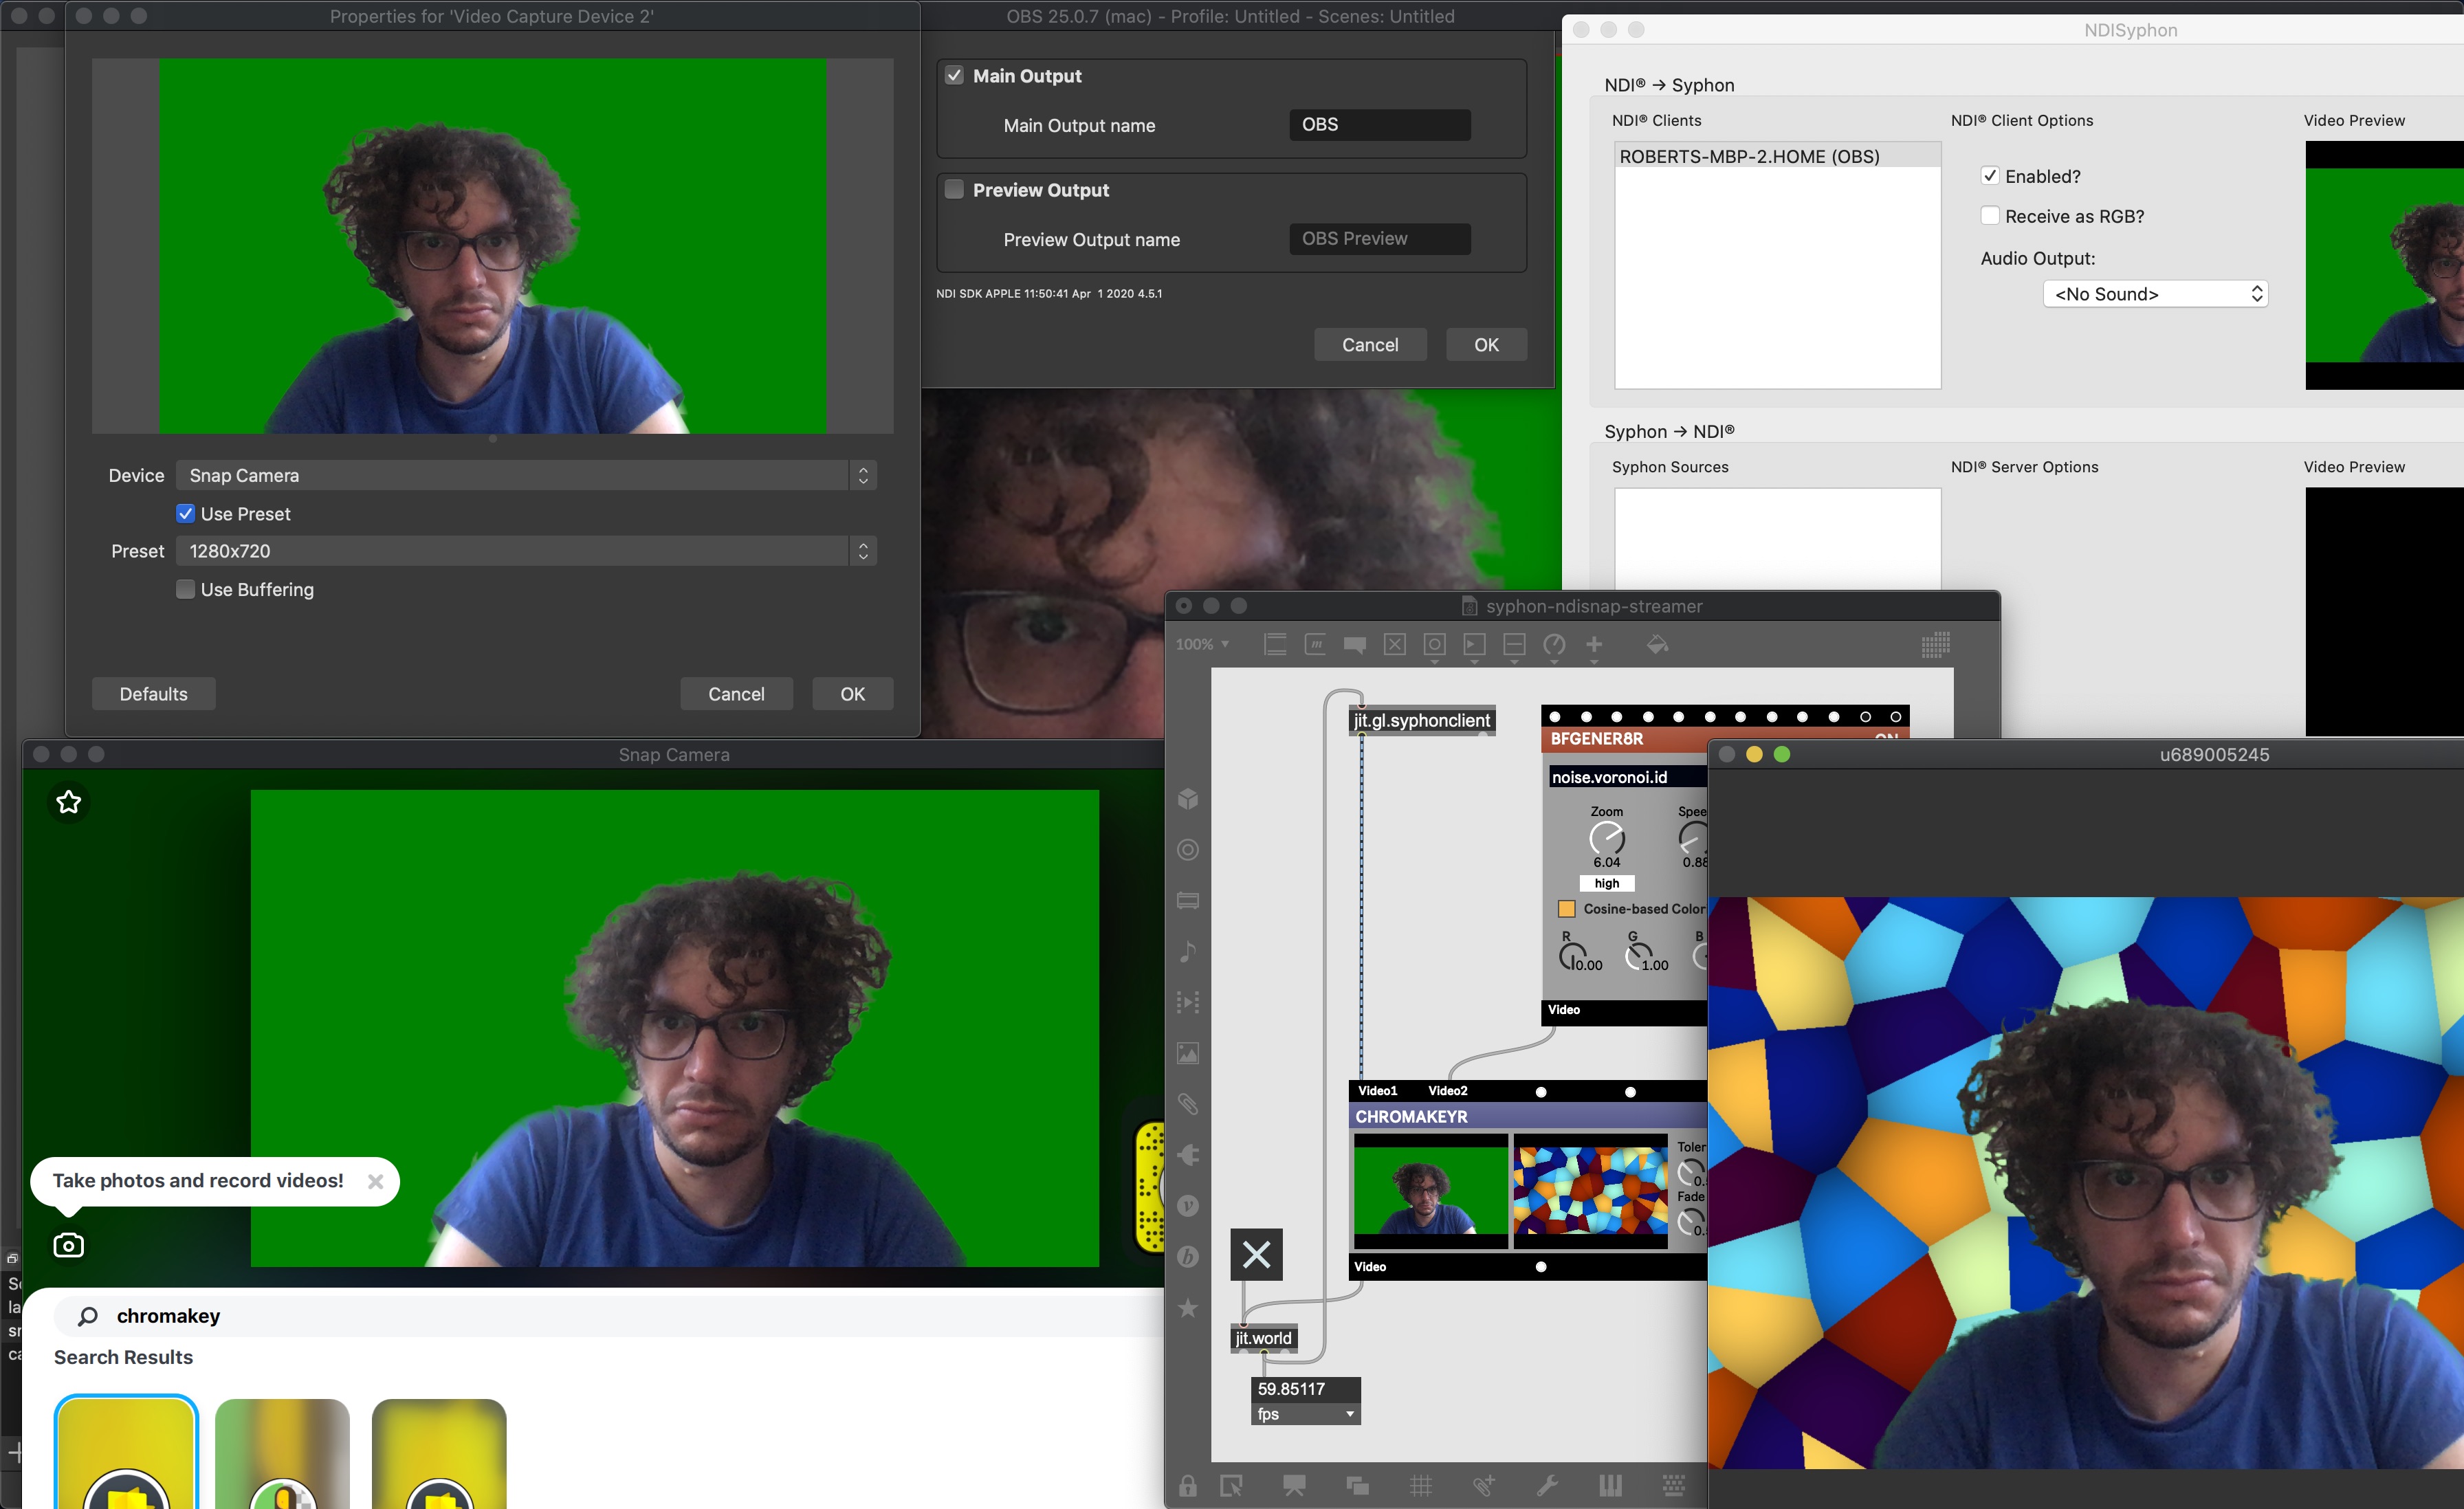Viewport: 2464px width, 1509px height.
Task: Click the paint bucket format icon in Max toolbar
Action: pyautogui.click(x=1657, y=645)
